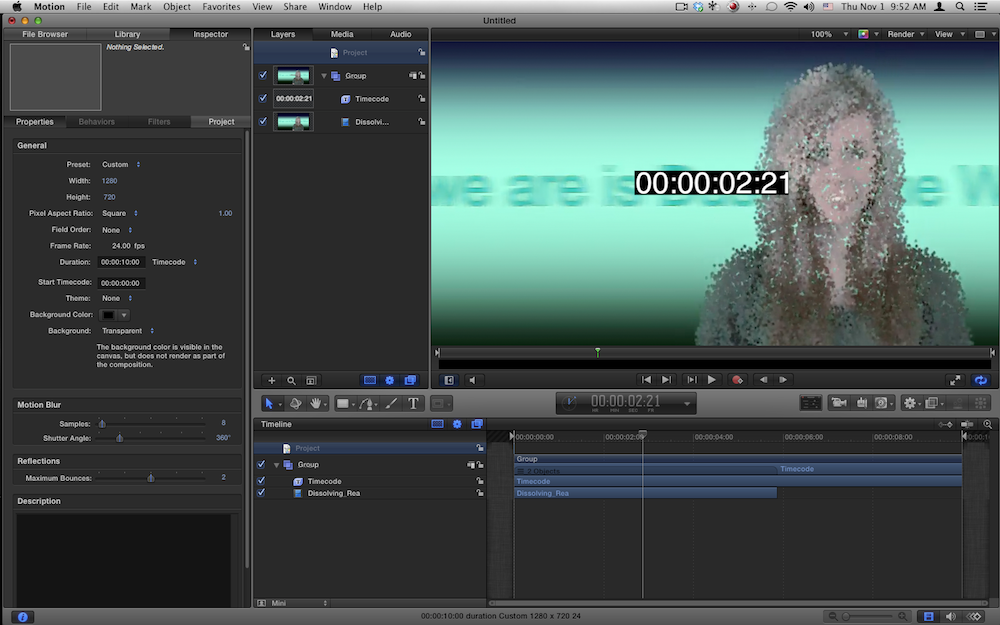Image resolution: width=1000 pixels, height=625 pixels.
Task: Zoom timeline to fit magnifier icon
Action: (x=987, y=424)
